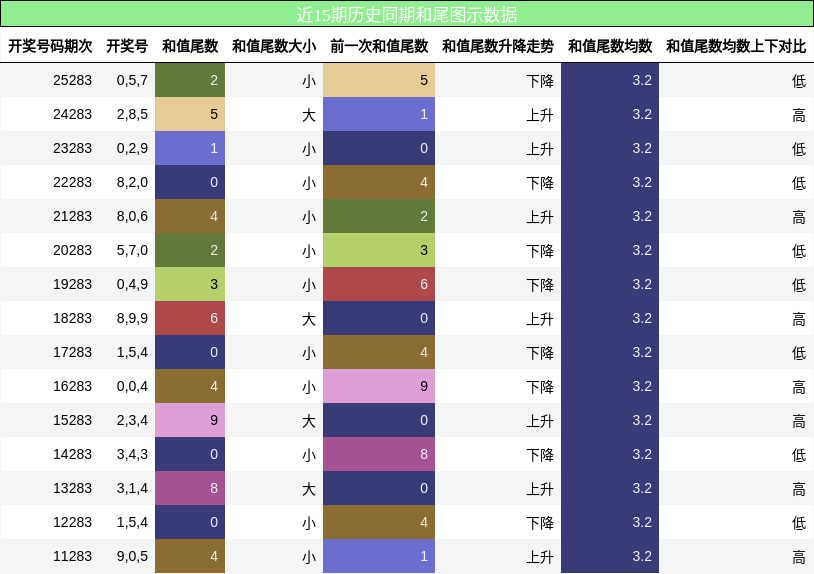Click draw numbers 0,0,4
Viewport: 814px width, 574px height.
pyautogui.click(x=132, y=386)
